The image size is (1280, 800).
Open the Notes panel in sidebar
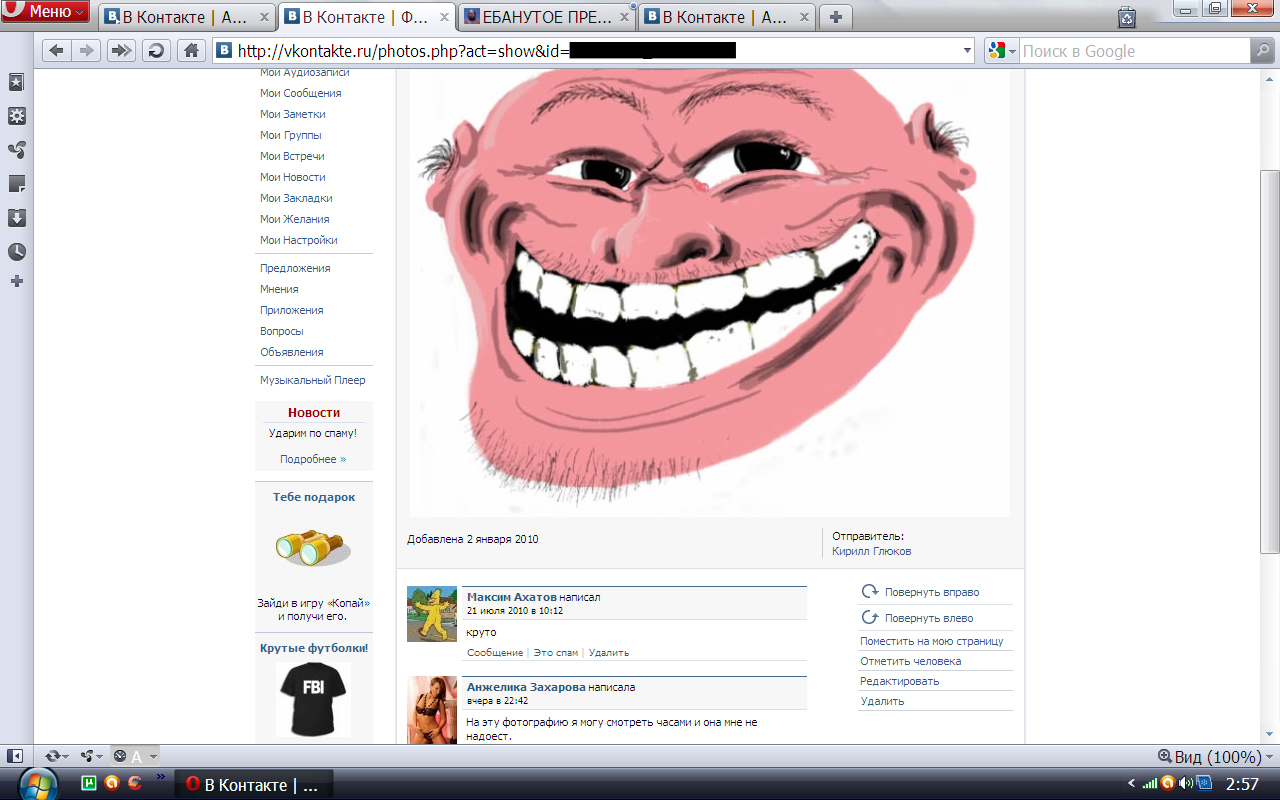(17, 183)
